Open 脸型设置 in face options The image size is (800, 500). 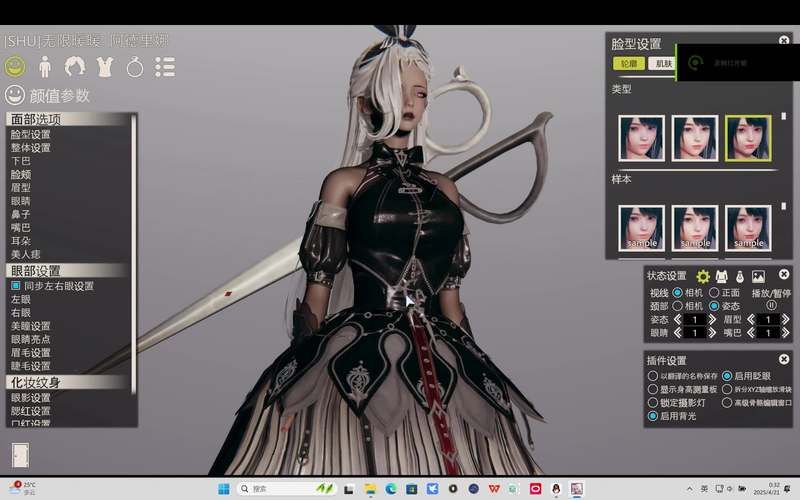pos(31,134)
